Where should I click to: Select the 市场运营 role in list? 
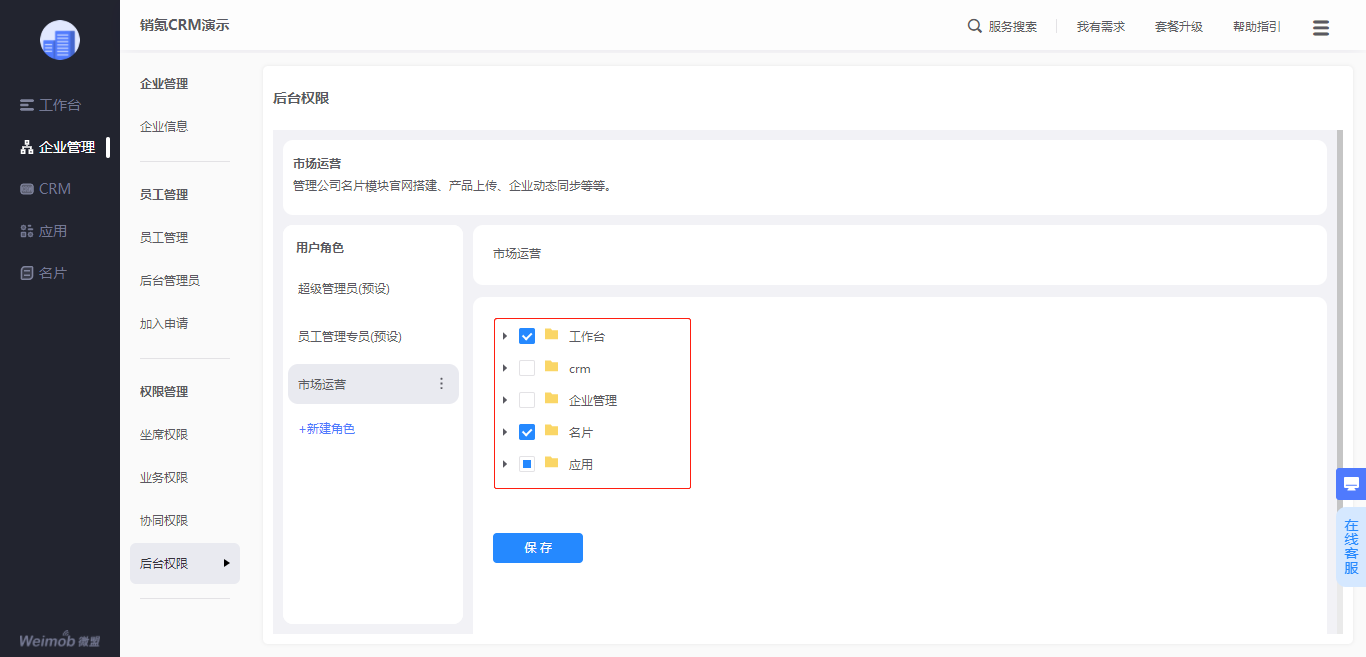click(373, 384)
